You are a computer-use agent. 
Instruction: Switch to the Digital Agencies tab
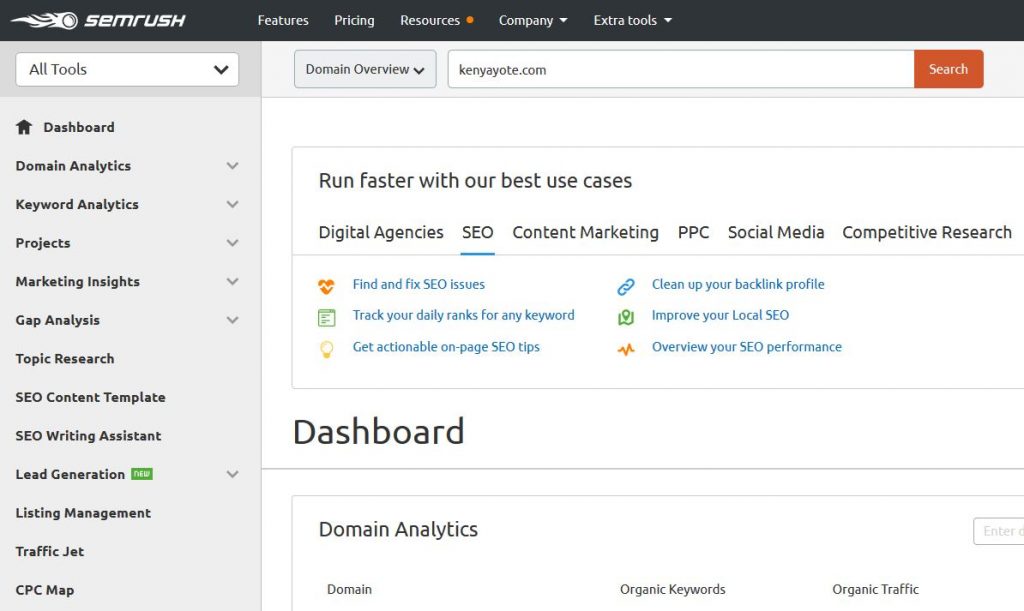tap(381, 232)
